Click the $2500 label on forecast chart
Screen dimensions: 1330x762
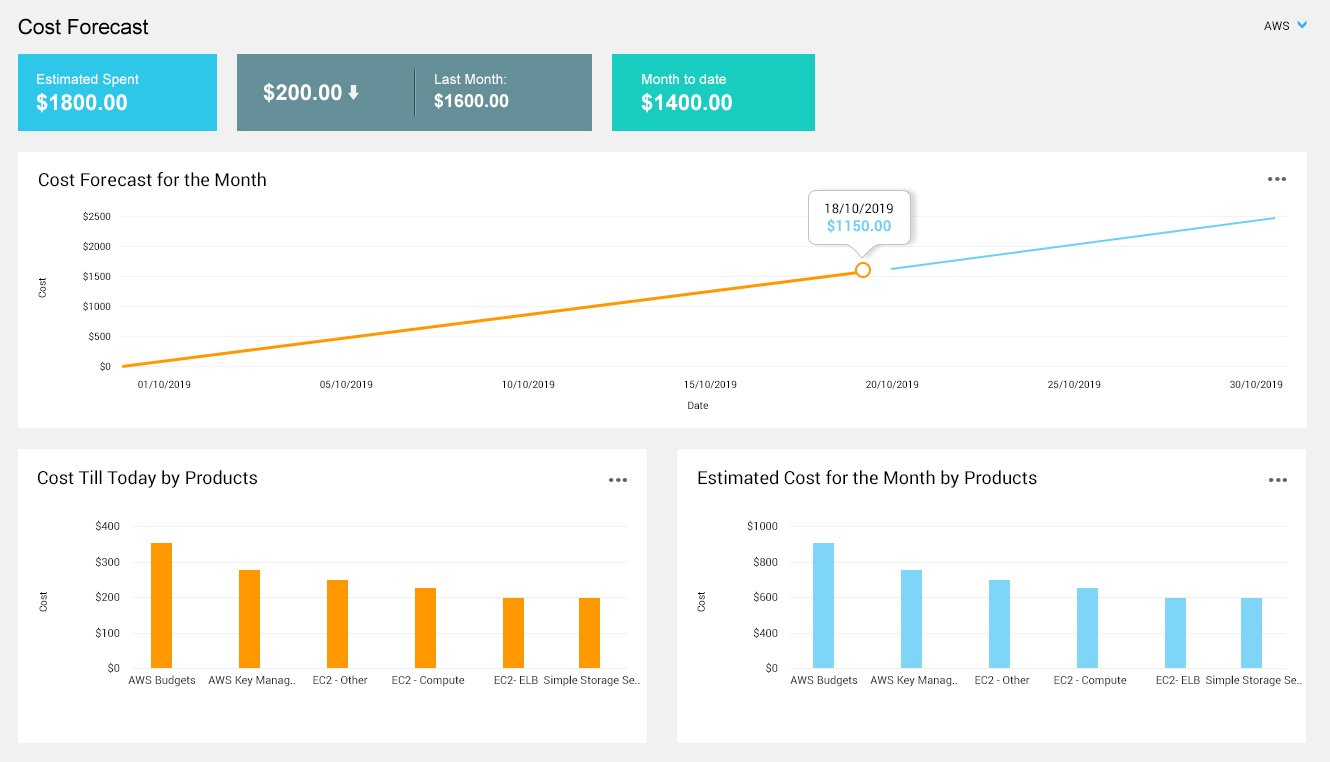[97, 216]
